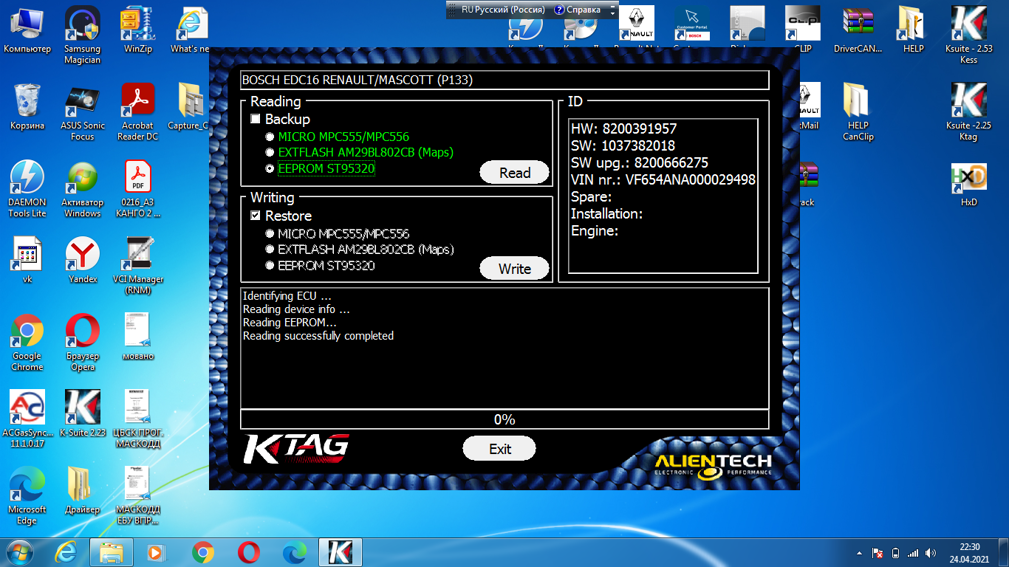The height and width of the screenshot is (567, 1009).
Task: Open Chrome from the taskbar
Action: click(203, 553)
